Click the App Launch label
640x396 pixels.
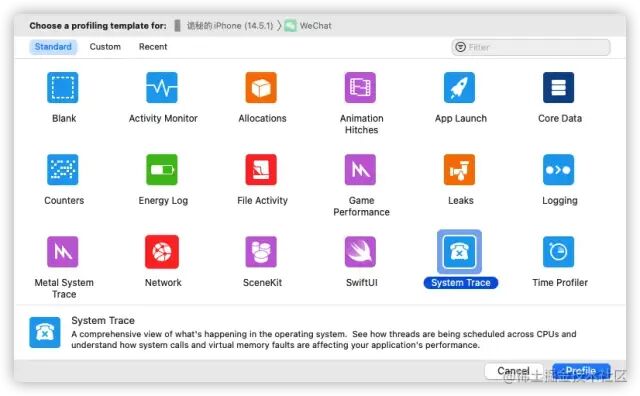coord(461,118)
